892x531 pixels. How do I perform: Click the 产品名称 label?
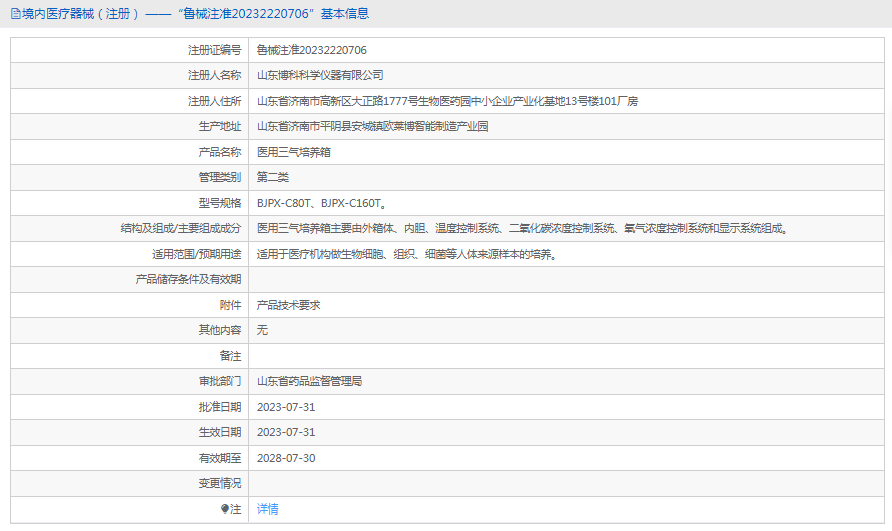point(220,152)
